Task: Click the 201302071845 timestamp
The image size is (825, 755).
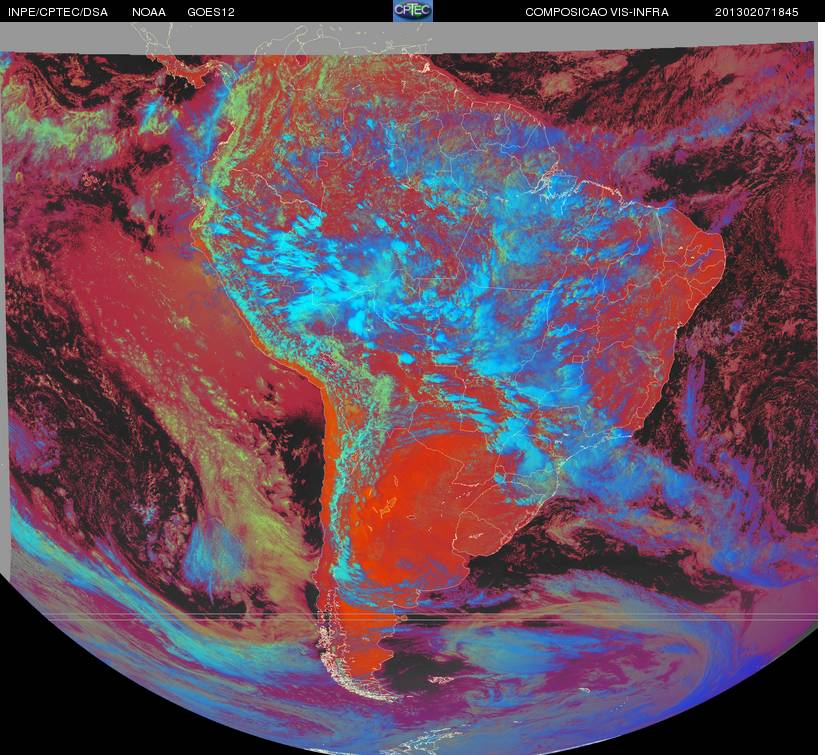Action: coord(757,12)
